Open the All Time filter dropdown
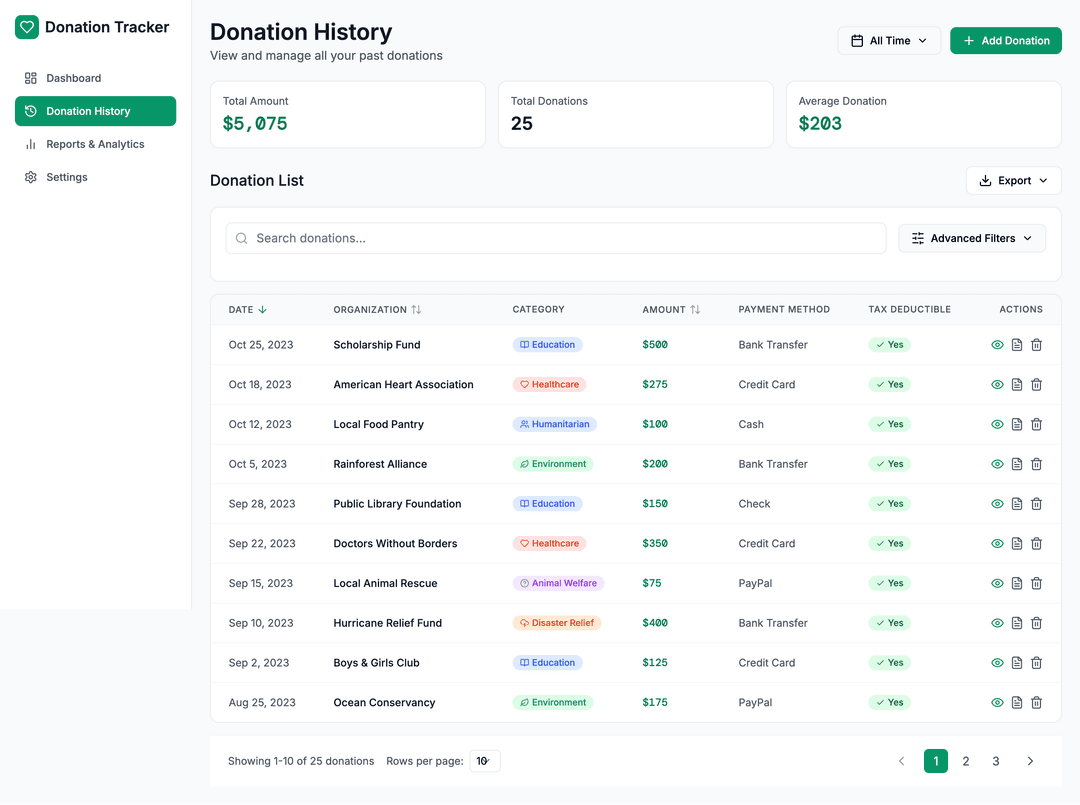 click(x=889, y=40)
